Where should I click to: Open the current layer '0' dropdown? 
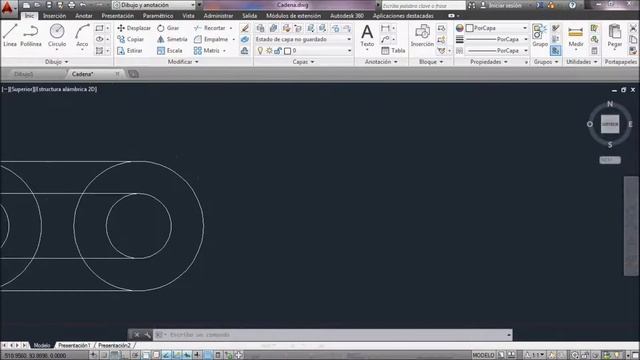(x=303, y=51)
